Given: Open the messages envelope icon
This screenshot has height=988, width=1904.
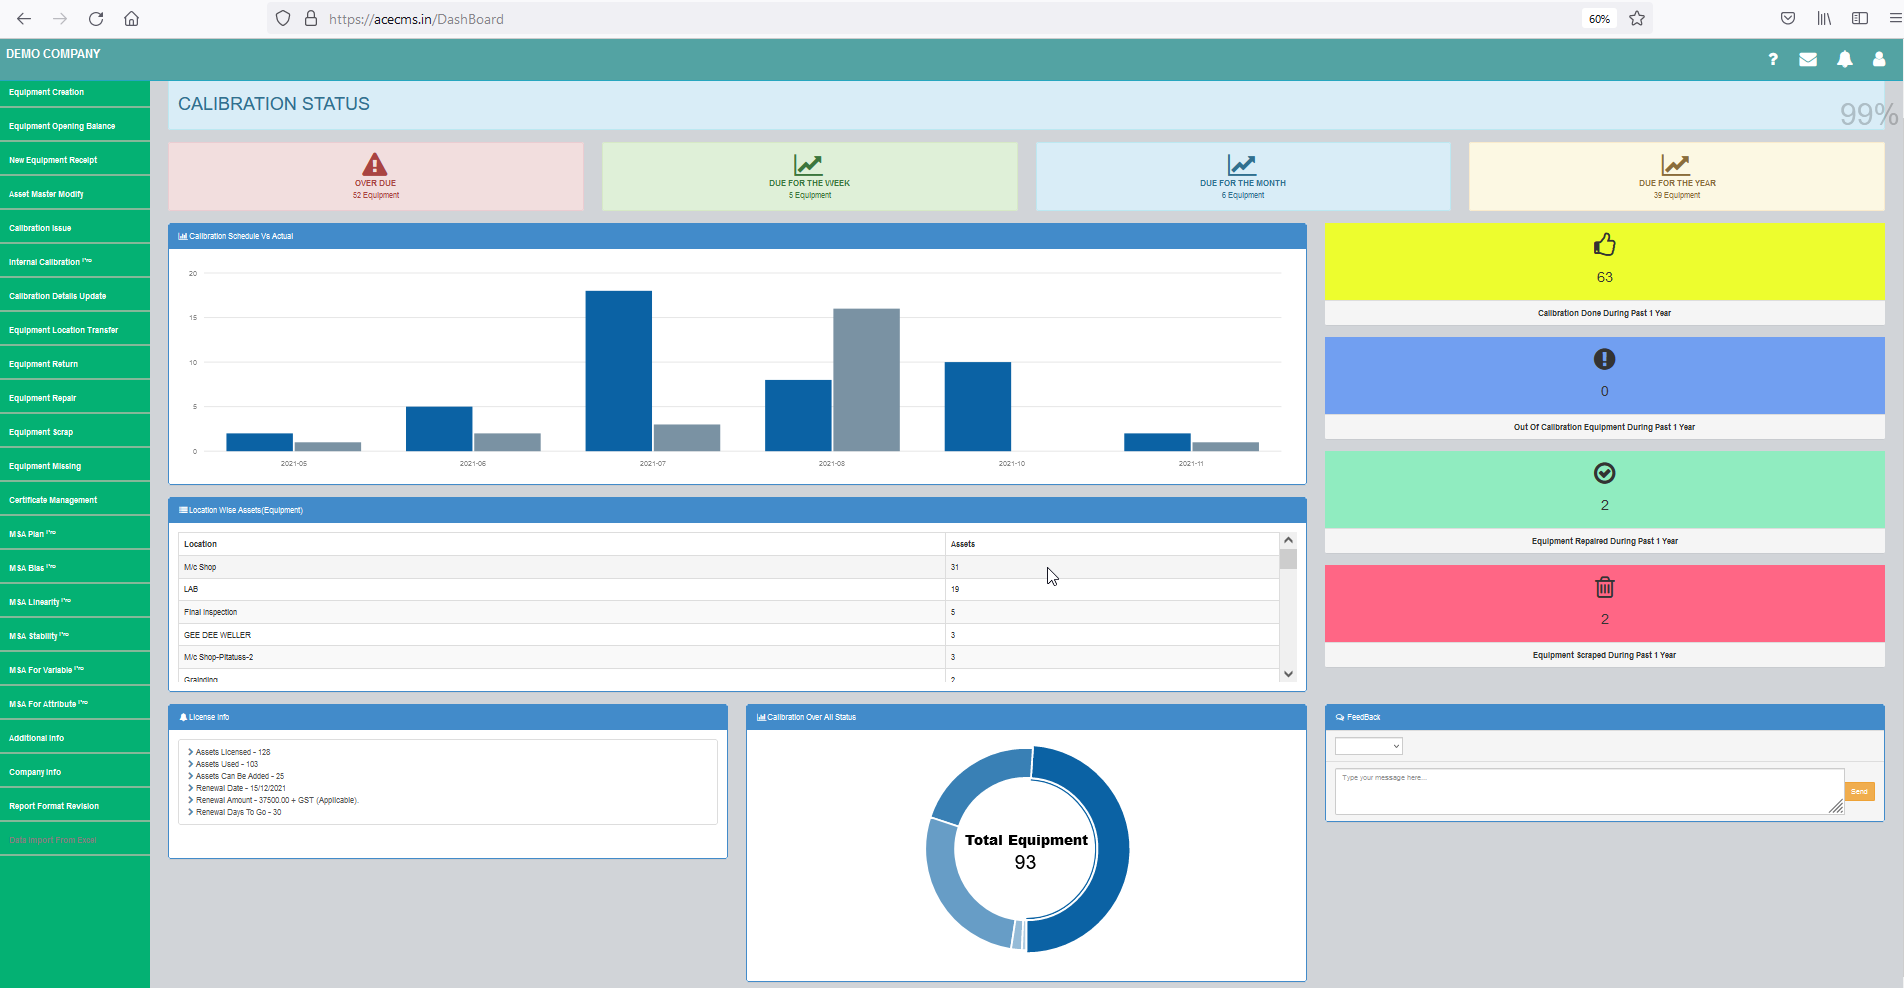Looking at the screenshot, I should click(1808, 60).
